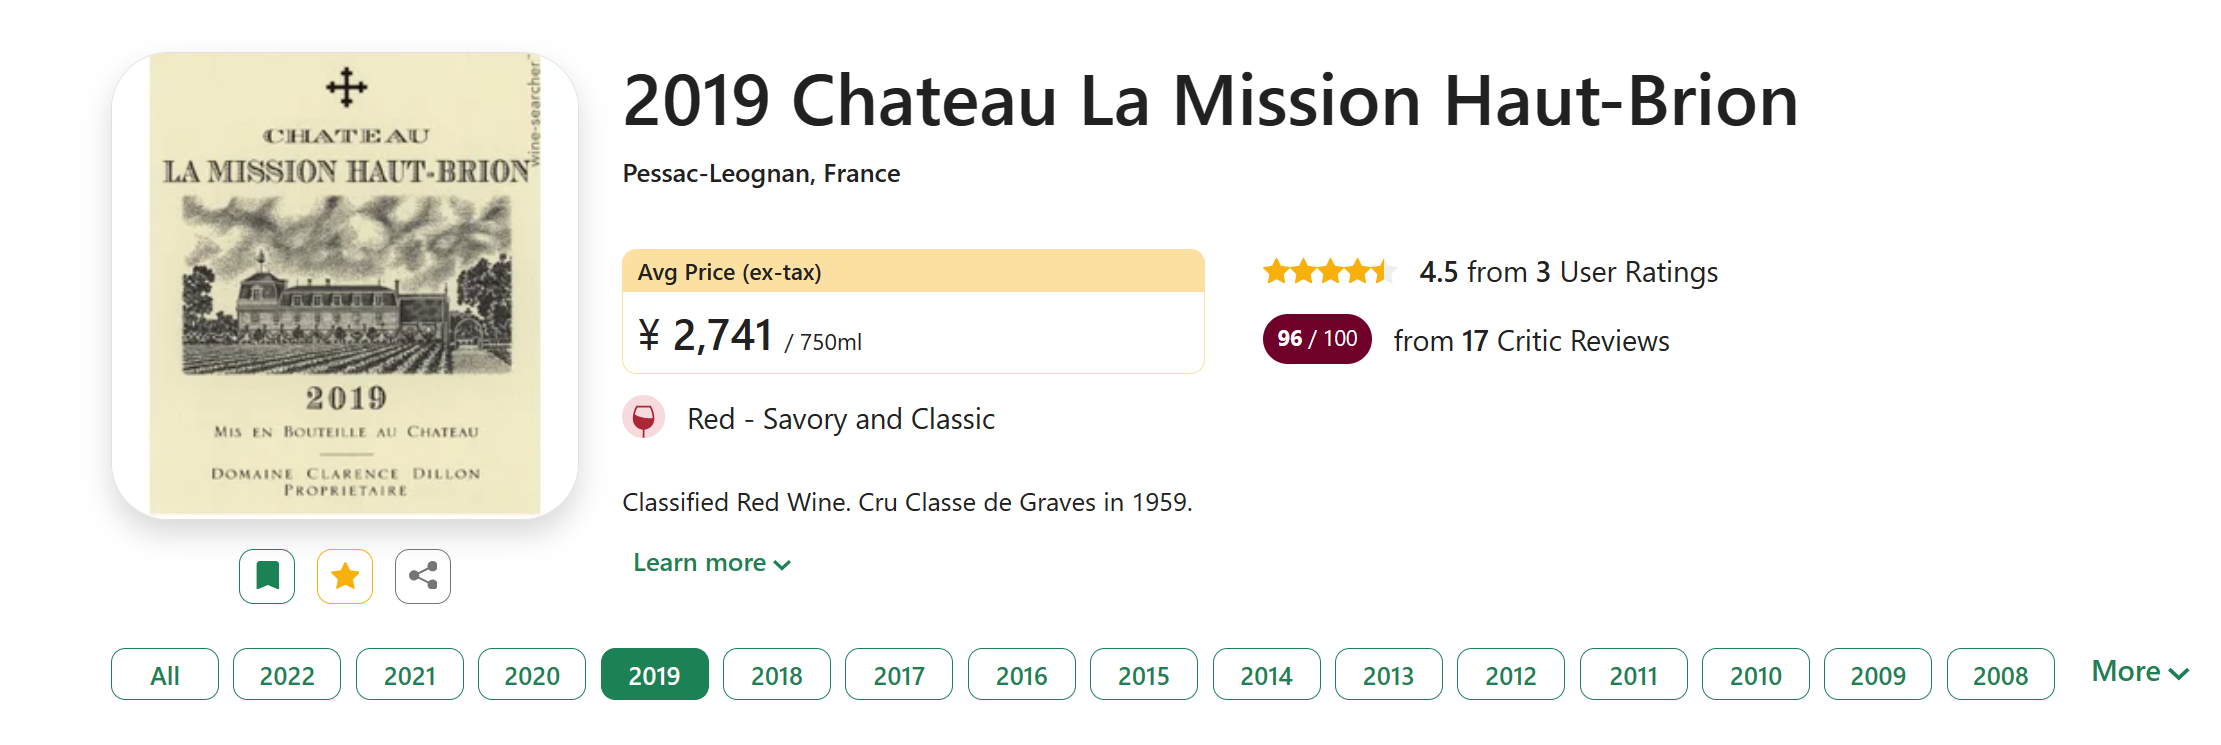The height and width of the screenshot is (745, 2221).
Task: Select the 2018 vintage pill
Action: click(x=777, y=675)
